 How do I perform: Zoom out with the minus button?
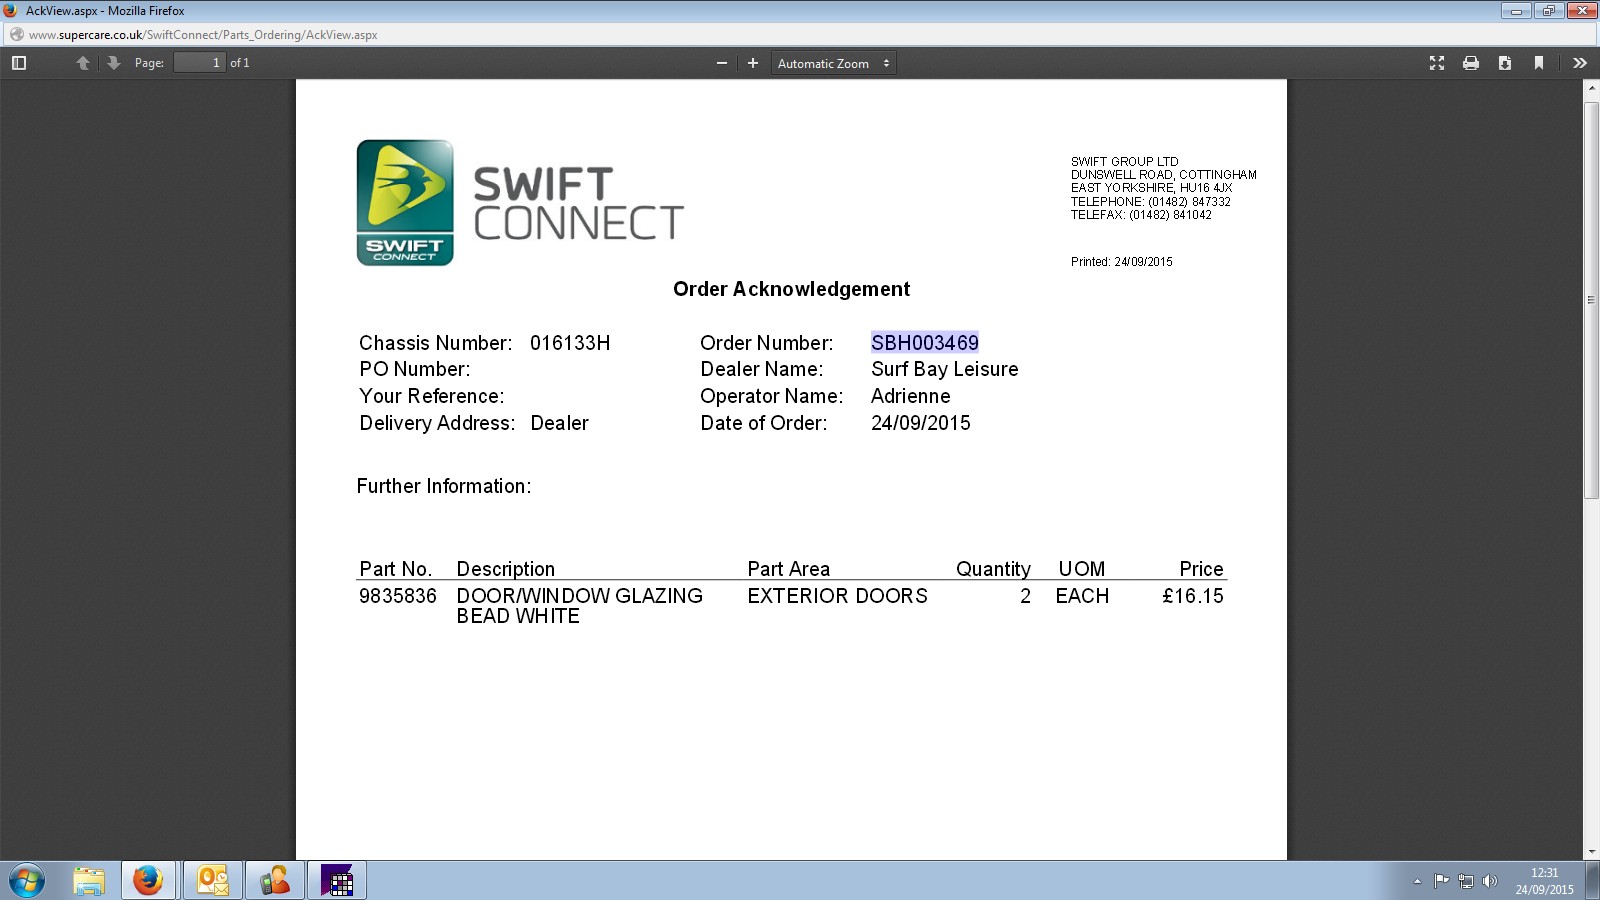(722, 63)
